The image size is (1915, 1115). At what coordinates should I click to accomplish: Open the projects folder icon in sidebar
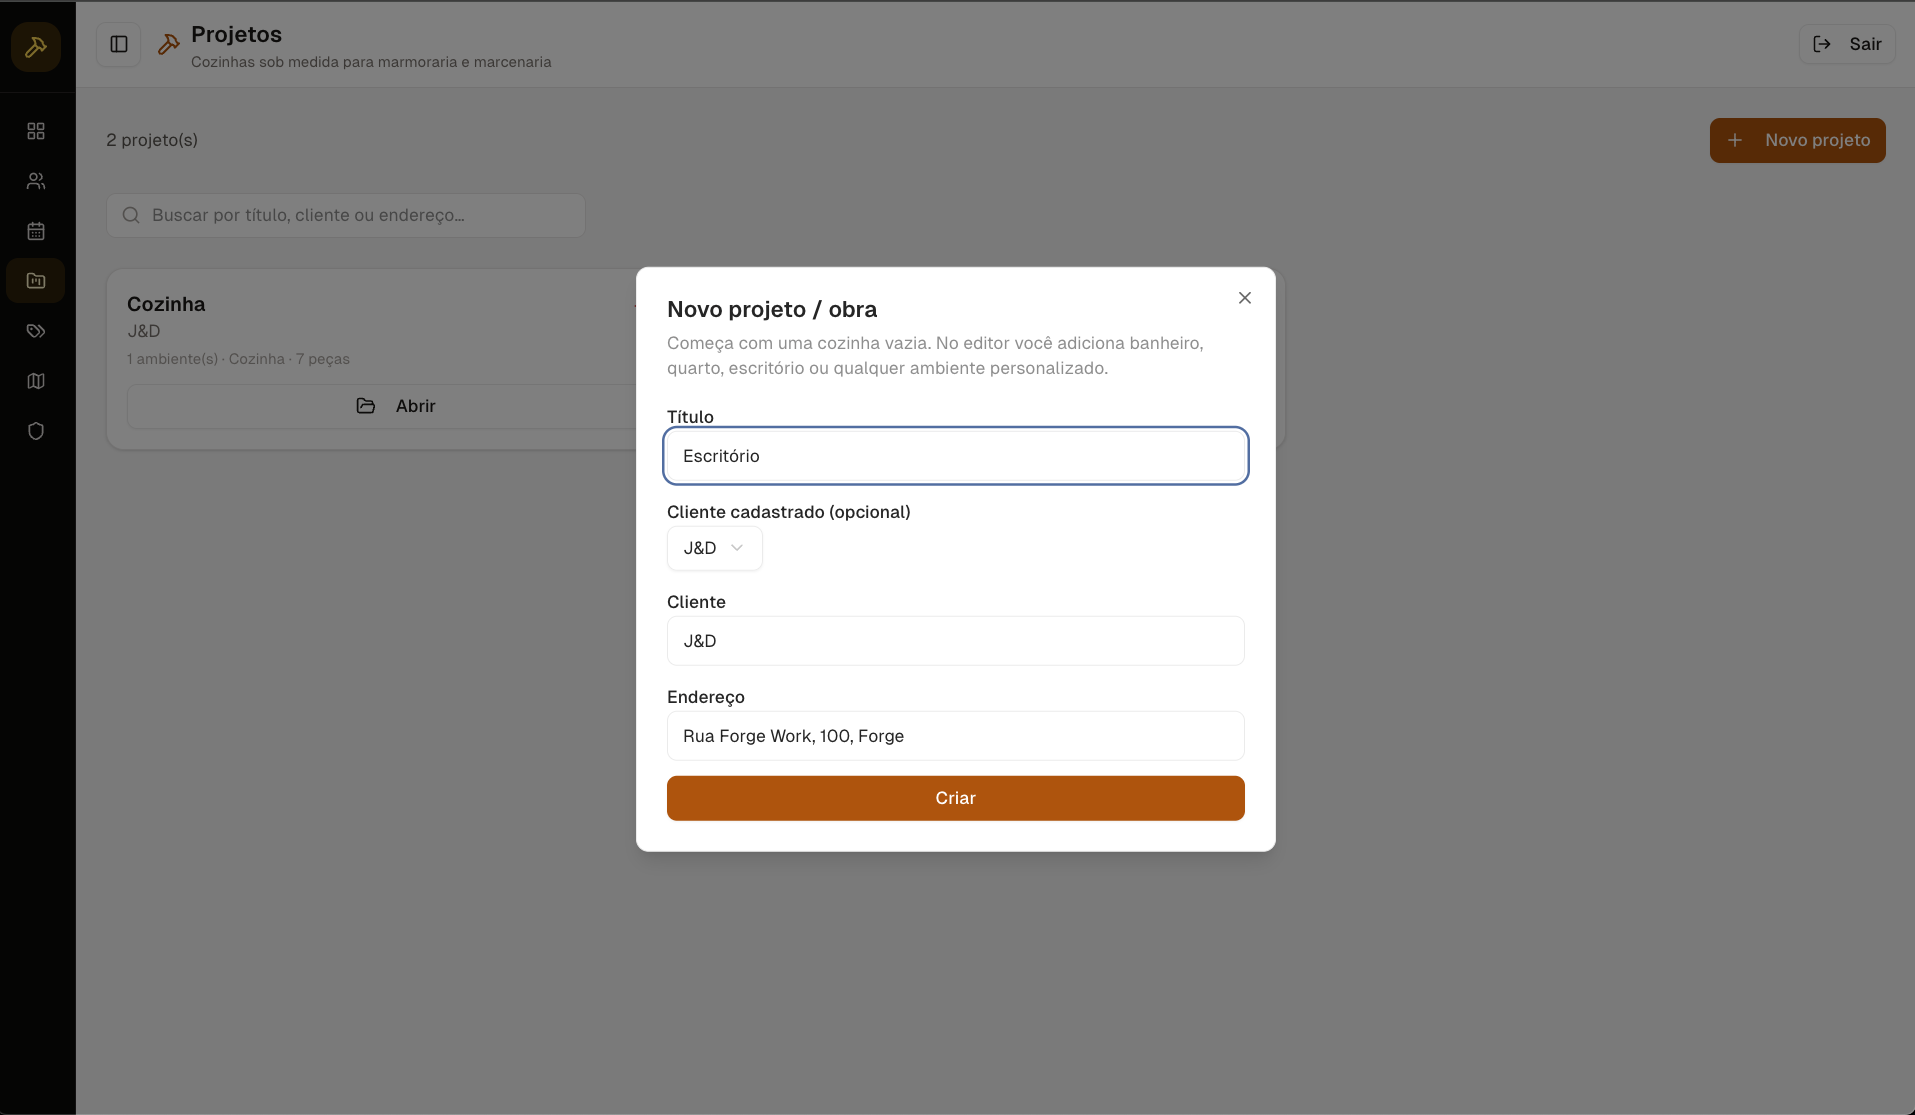pyautogui.click(x=36, y=281)
